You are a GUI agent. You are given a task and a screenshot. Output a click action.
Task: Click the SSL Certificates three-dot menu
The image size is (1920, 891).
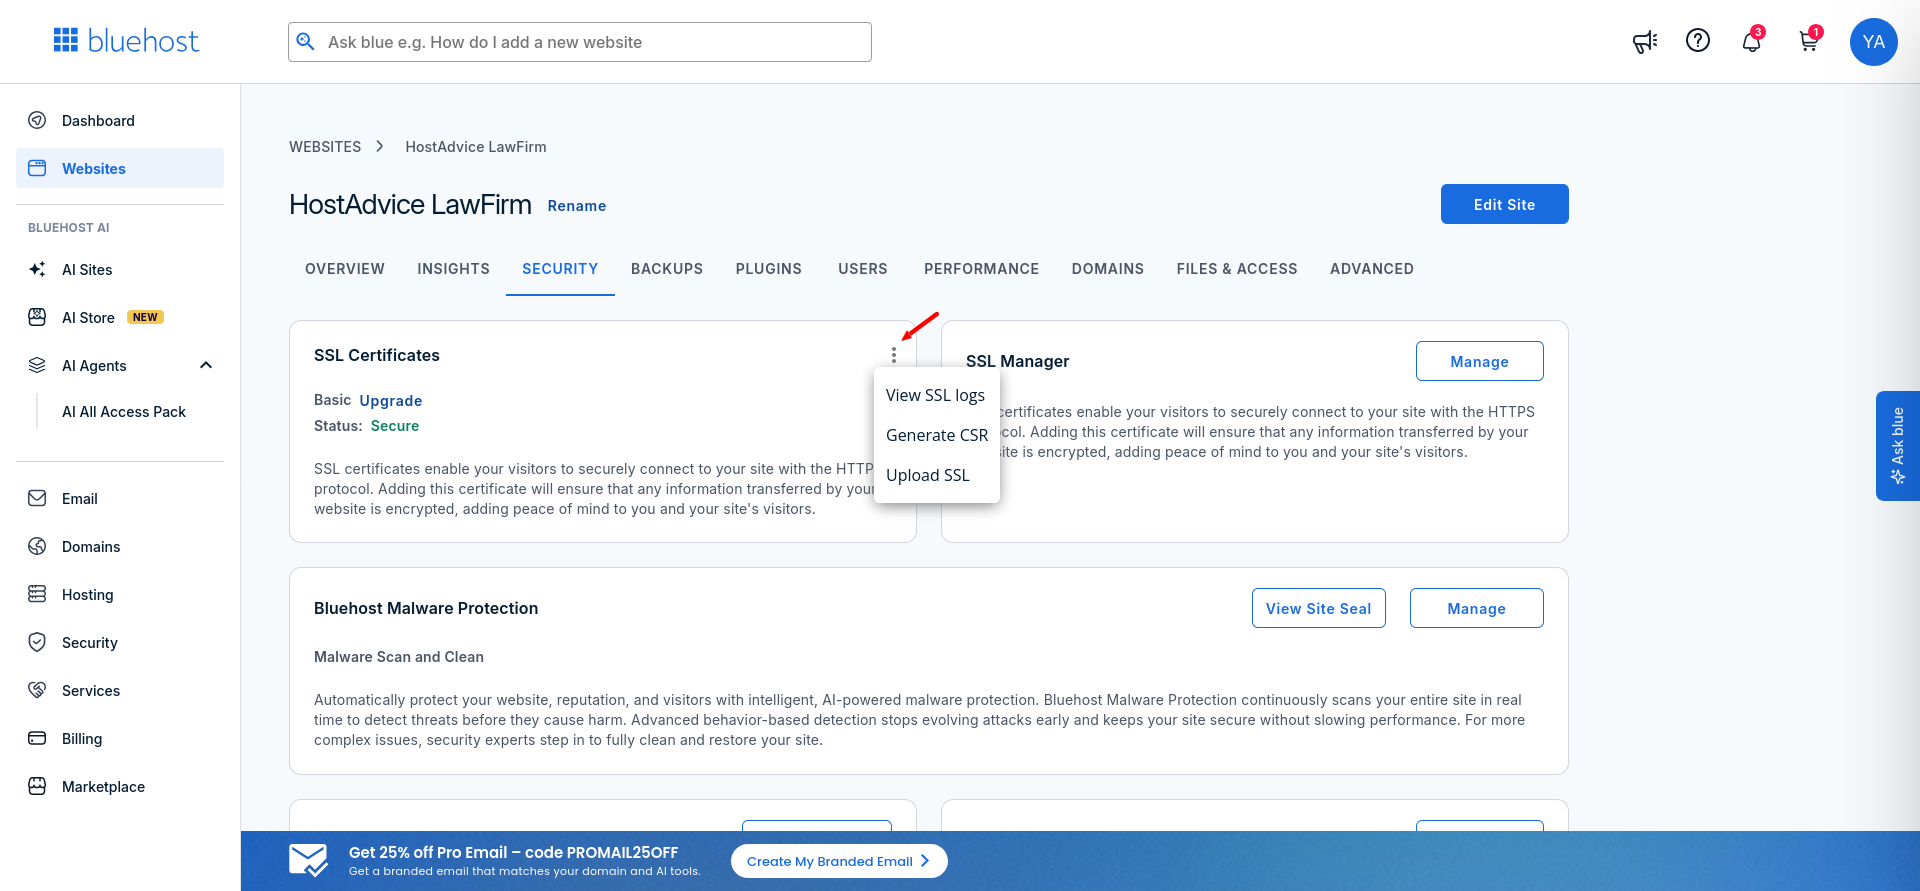pyautogui.click(x=894, y=355)
